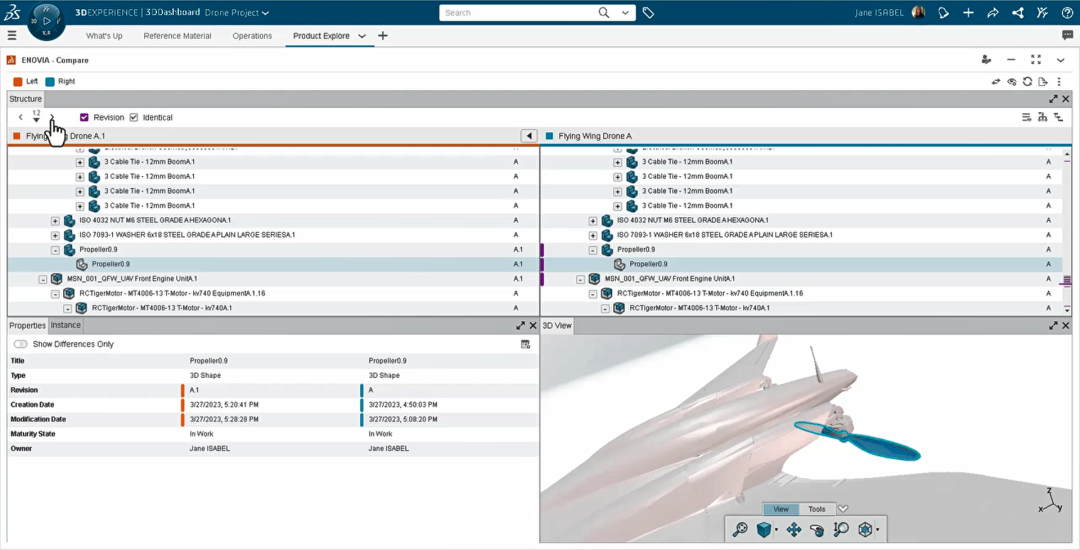
Task: Click the tree indent icon in Structure toolbar
Action: [x=1059, y=118]
